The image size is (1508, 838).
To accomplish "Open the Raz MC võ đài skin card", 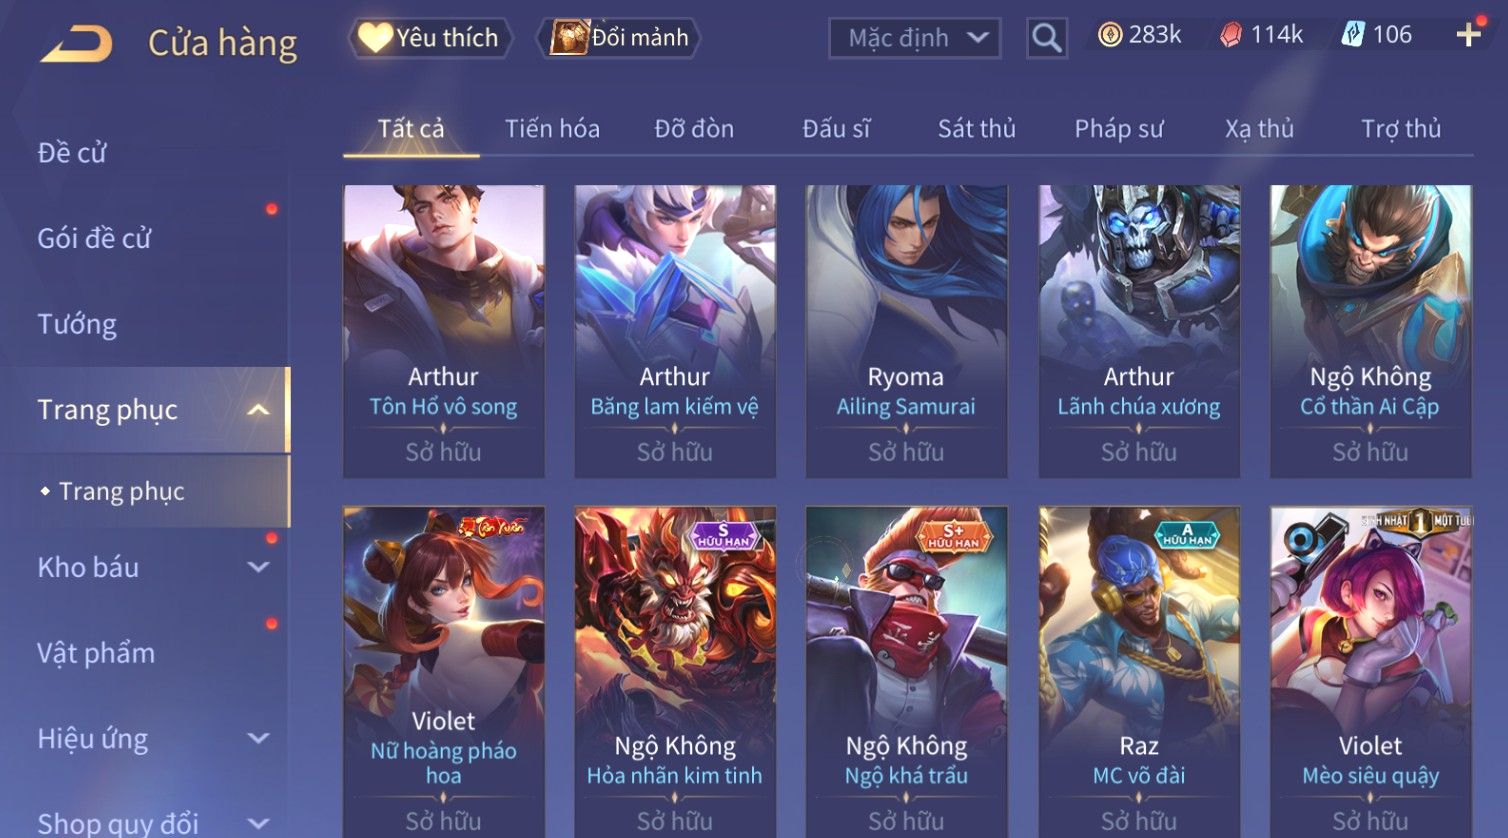I will (x=1139, y=672).
